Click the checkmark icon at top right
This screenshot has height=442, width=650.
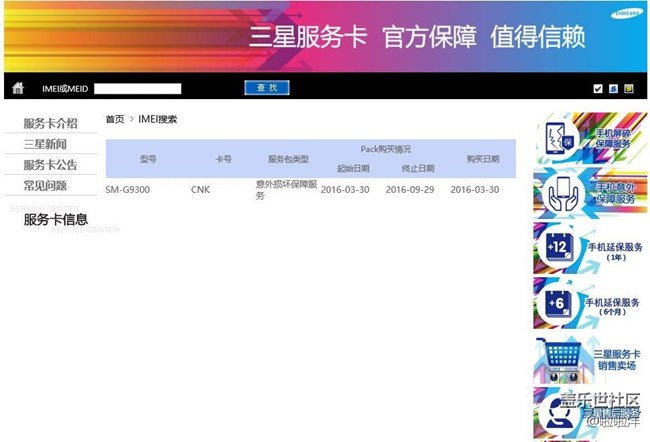598,88
